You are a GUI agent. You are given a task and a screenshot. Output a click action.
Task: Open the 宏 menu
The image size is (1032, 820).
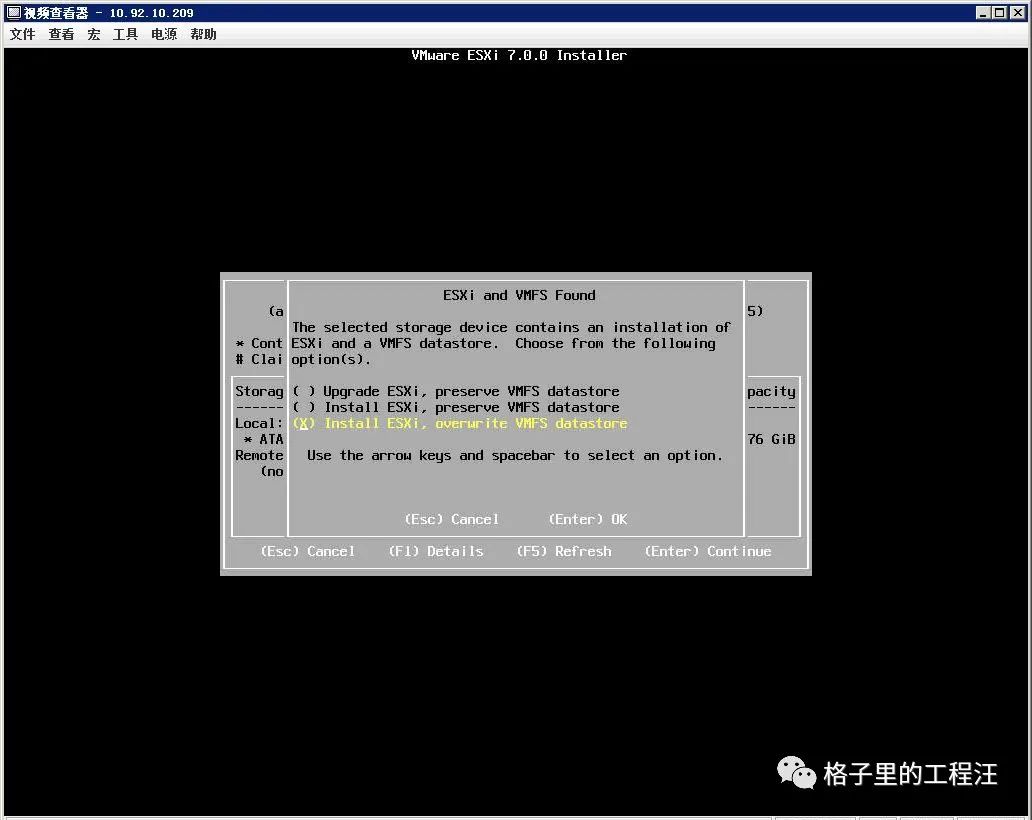(93, 34)
